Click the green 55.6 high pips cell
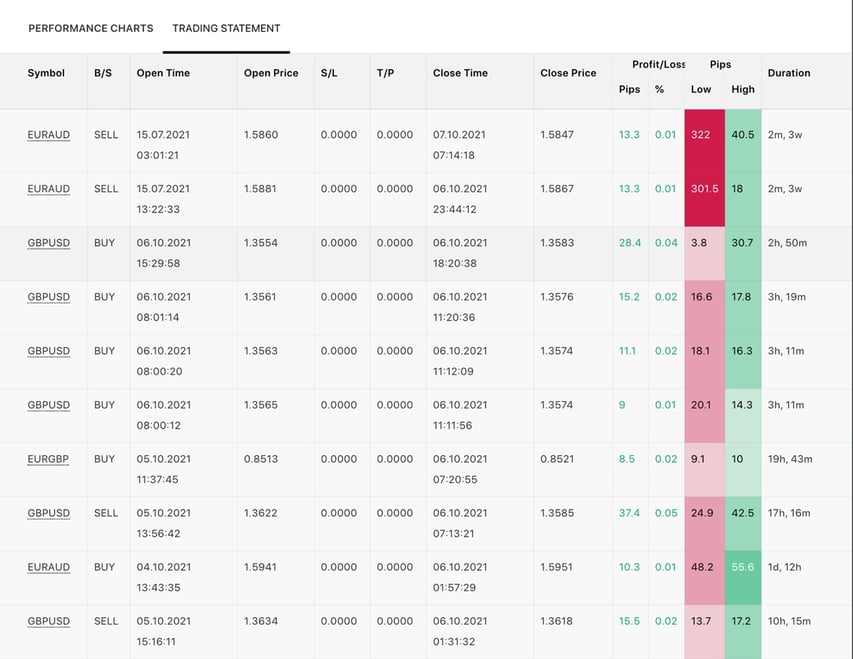 [x=743, y=567]
